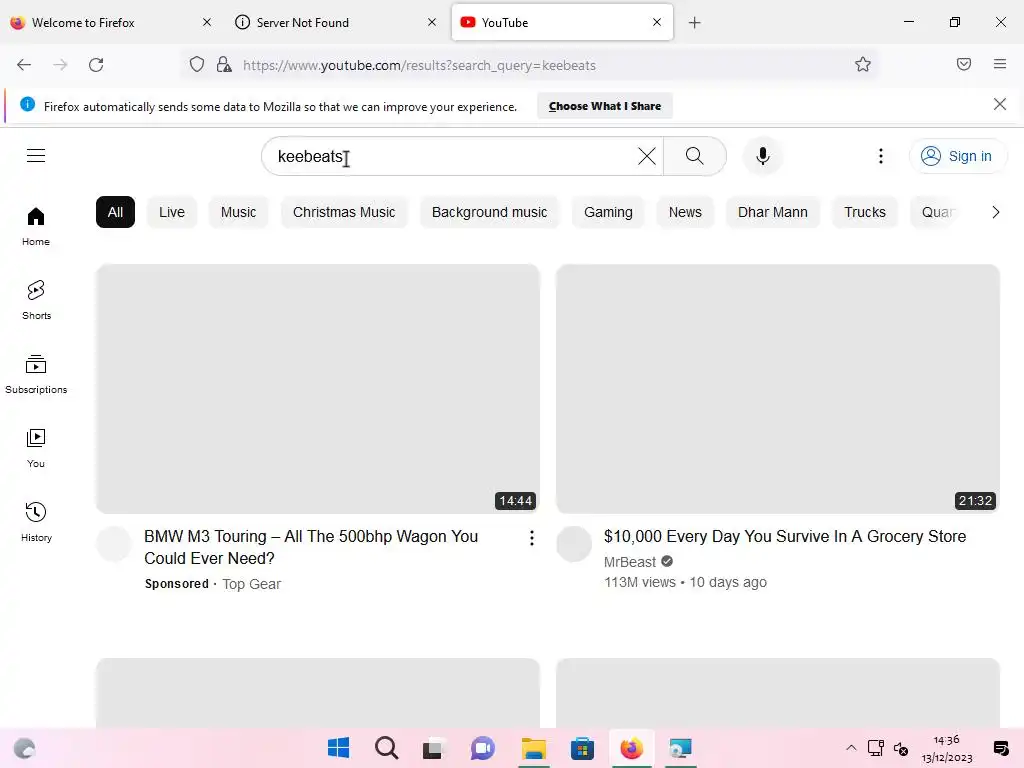Image resolution: width=1024 pixels, height=768 pixels.
Task: Open the You section in sidebar
Action: coord(36,448)
